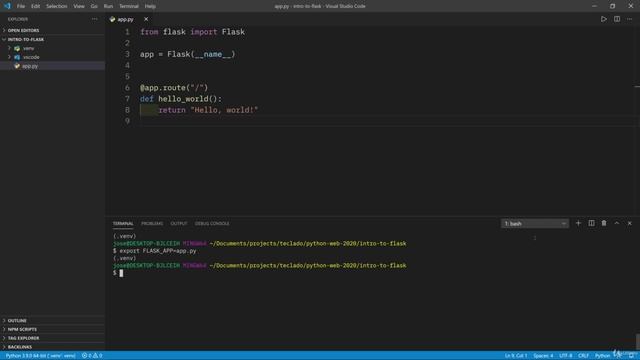The width and height of the screenshot is (640, 360).
Task: Create a new terminal with plus icon
Action: coord(578,223)
